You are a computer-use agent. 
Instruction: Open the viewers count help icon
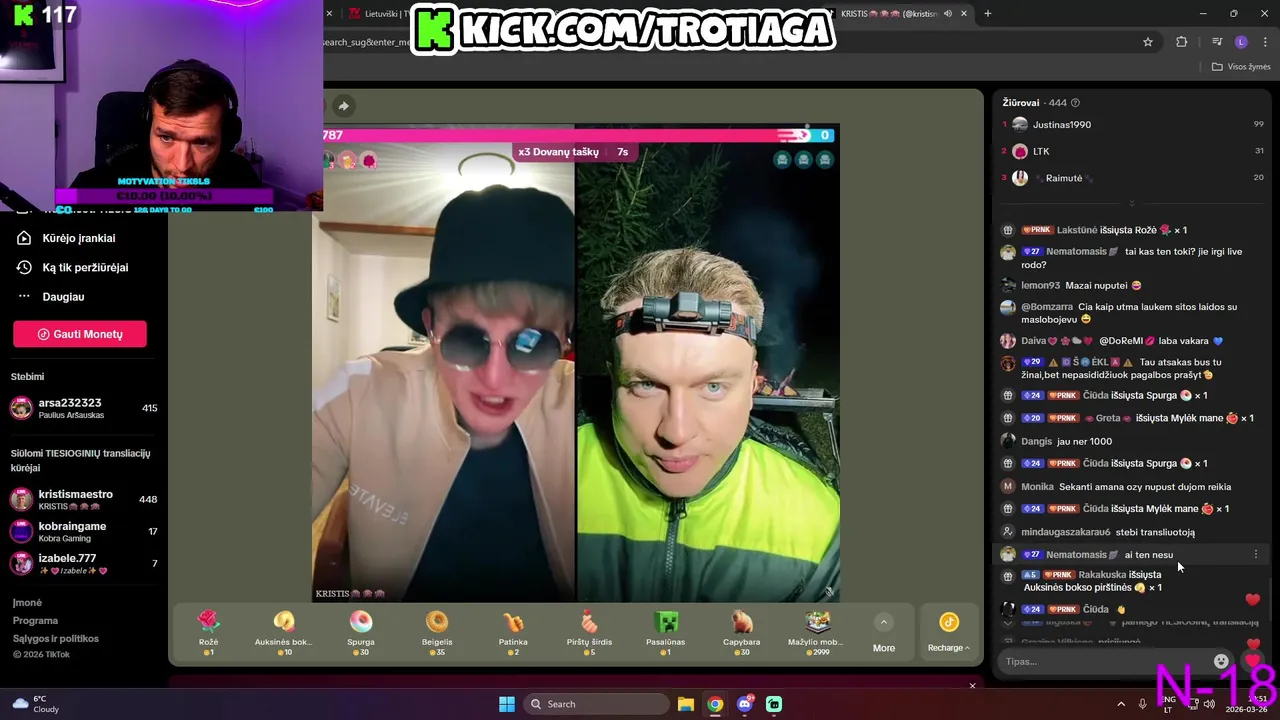(1075, 102)
